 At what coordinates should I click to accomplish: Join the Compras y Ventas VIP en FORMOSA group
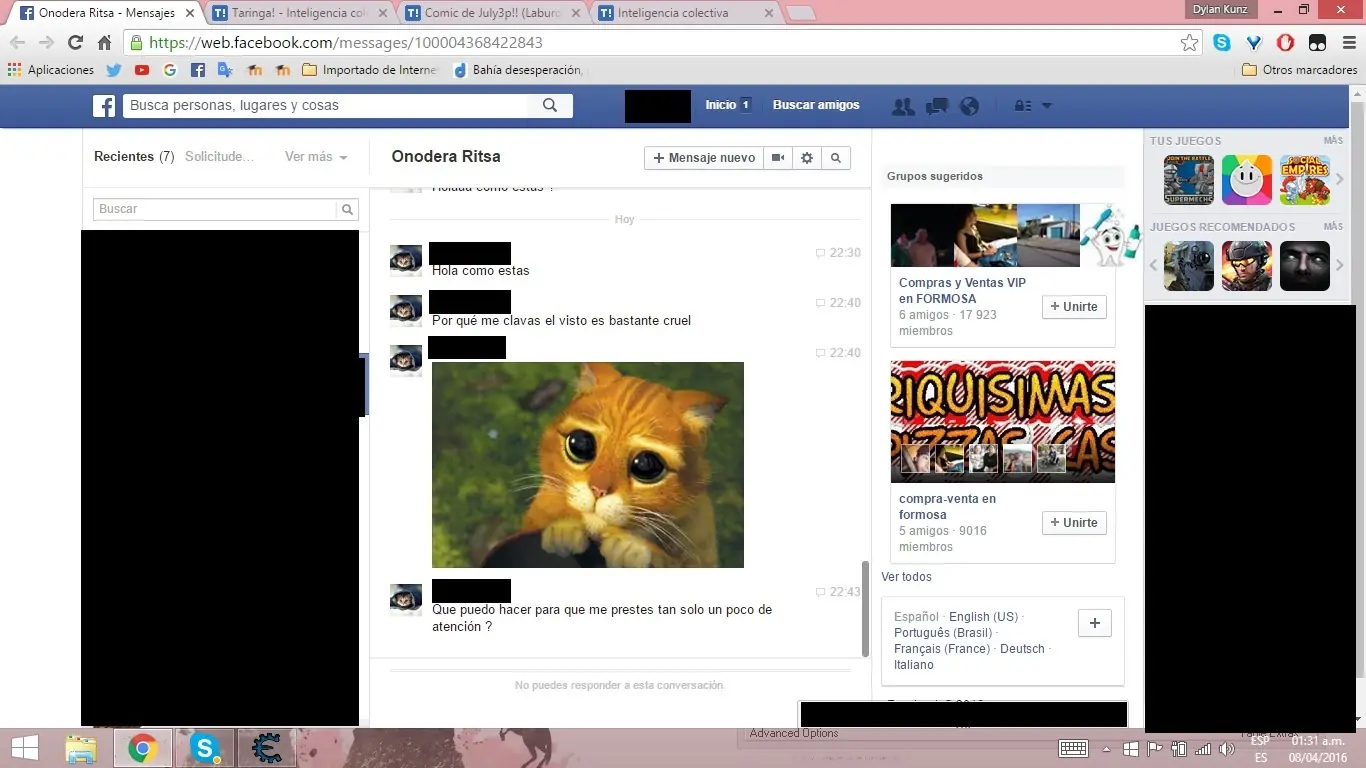[x=1074, y=307]
